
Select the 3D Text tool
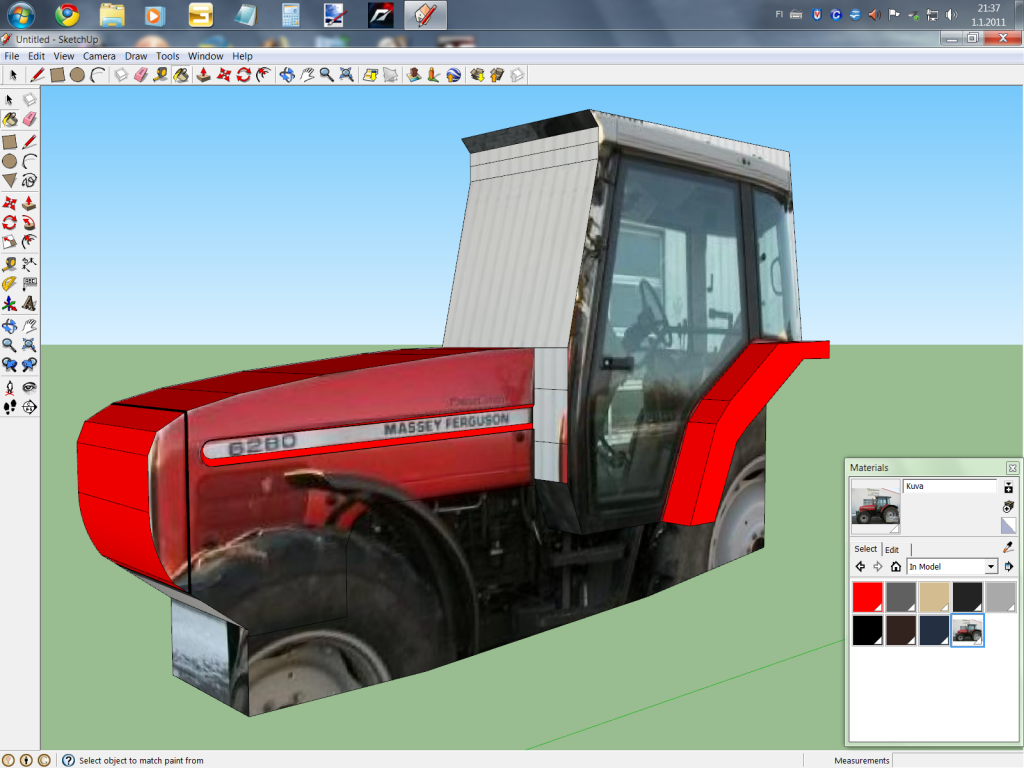(x=29, y=304)
